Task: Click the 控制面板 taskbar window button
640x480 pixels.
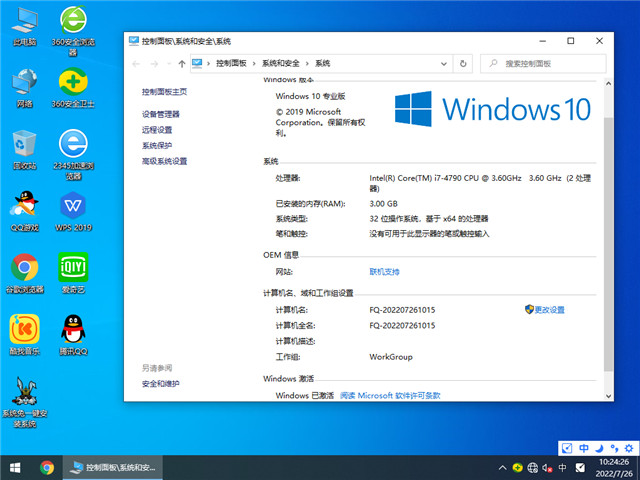Action: (x=113, y=467)
